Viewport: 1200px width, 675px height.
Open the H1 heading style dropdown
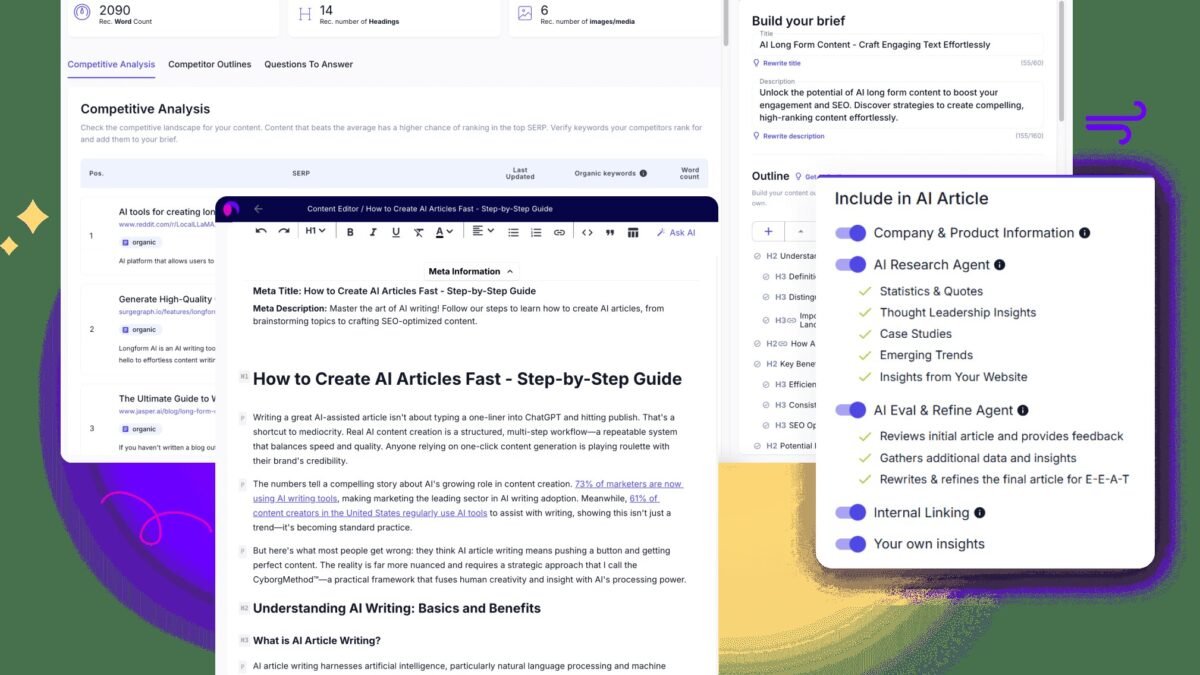tap(315, 232)
